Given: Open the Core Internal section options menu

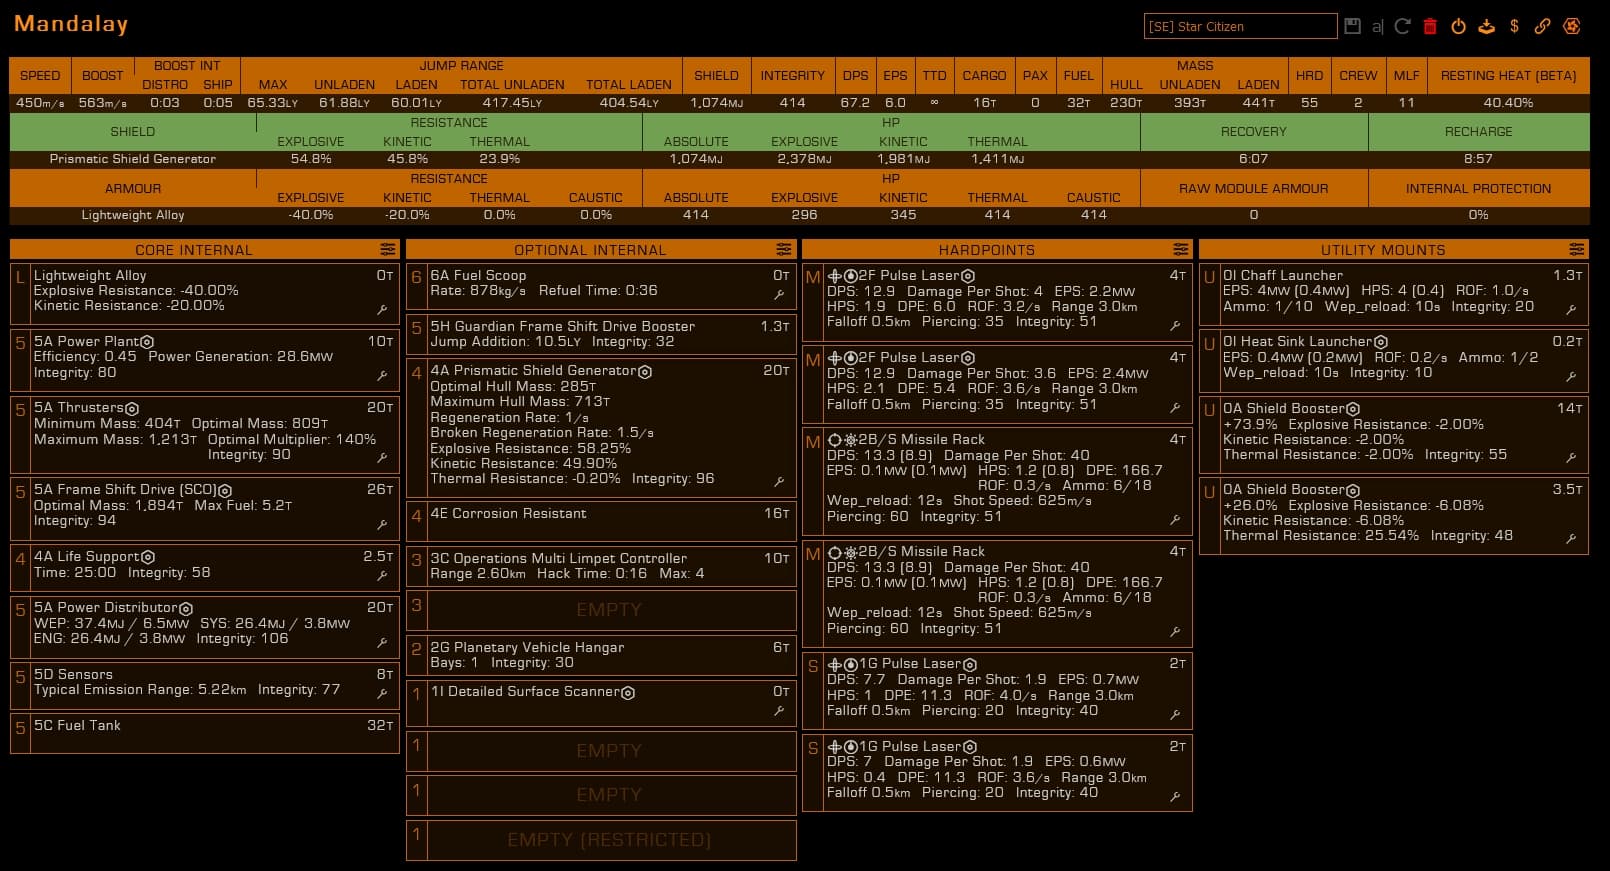Looking at the screenshot, I should (x=388, y=249).
